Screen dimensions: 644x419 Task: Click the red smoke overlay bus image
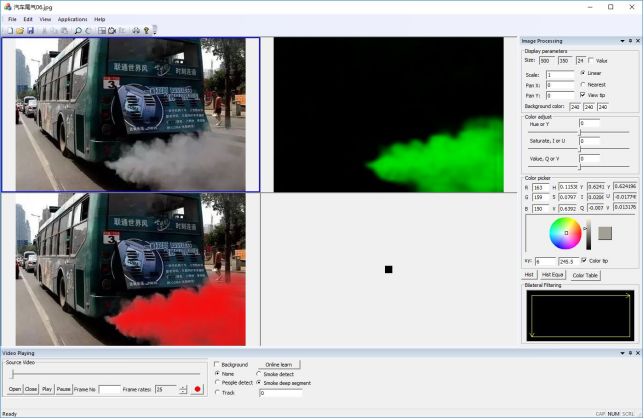(131, 269)
